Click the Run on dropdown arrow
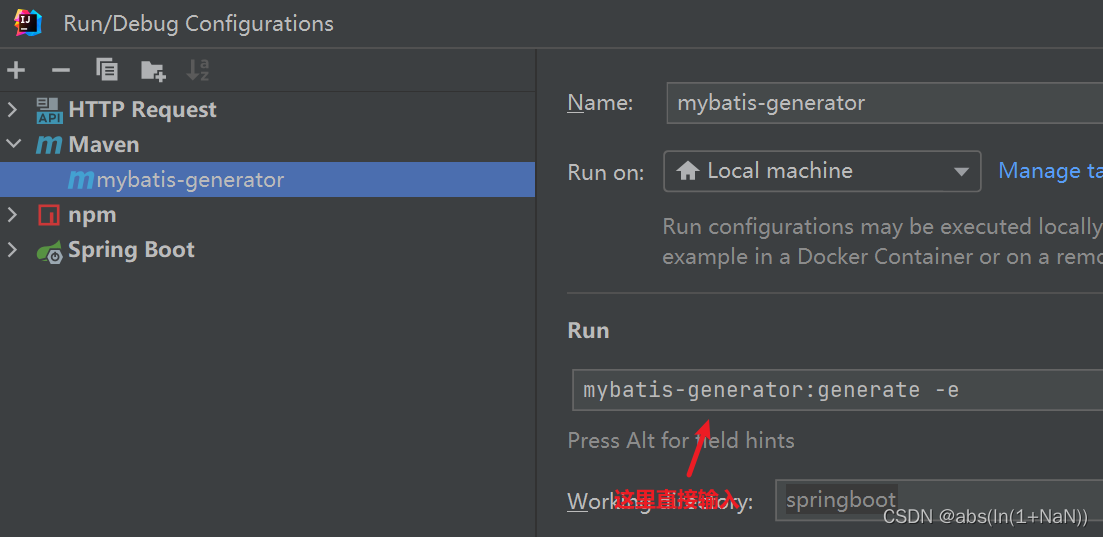The width and height of the screenshot is (1103, 537). [x=960, y=172]
